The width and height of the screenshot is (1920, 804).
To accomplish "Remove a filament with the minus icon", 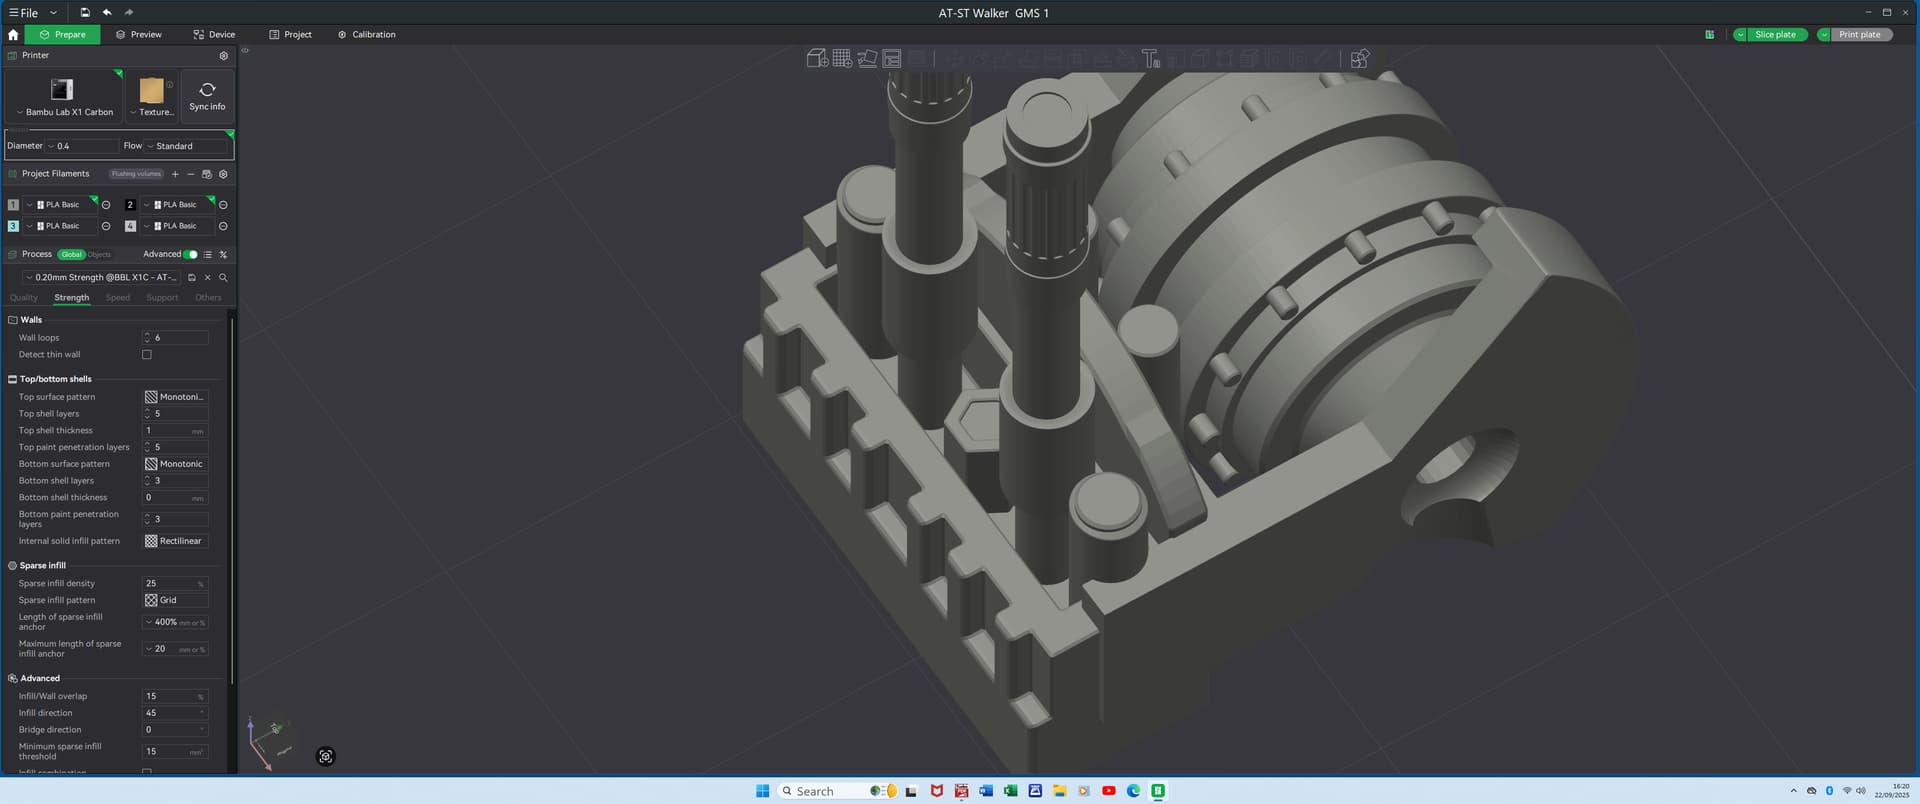I will point(191,174).
